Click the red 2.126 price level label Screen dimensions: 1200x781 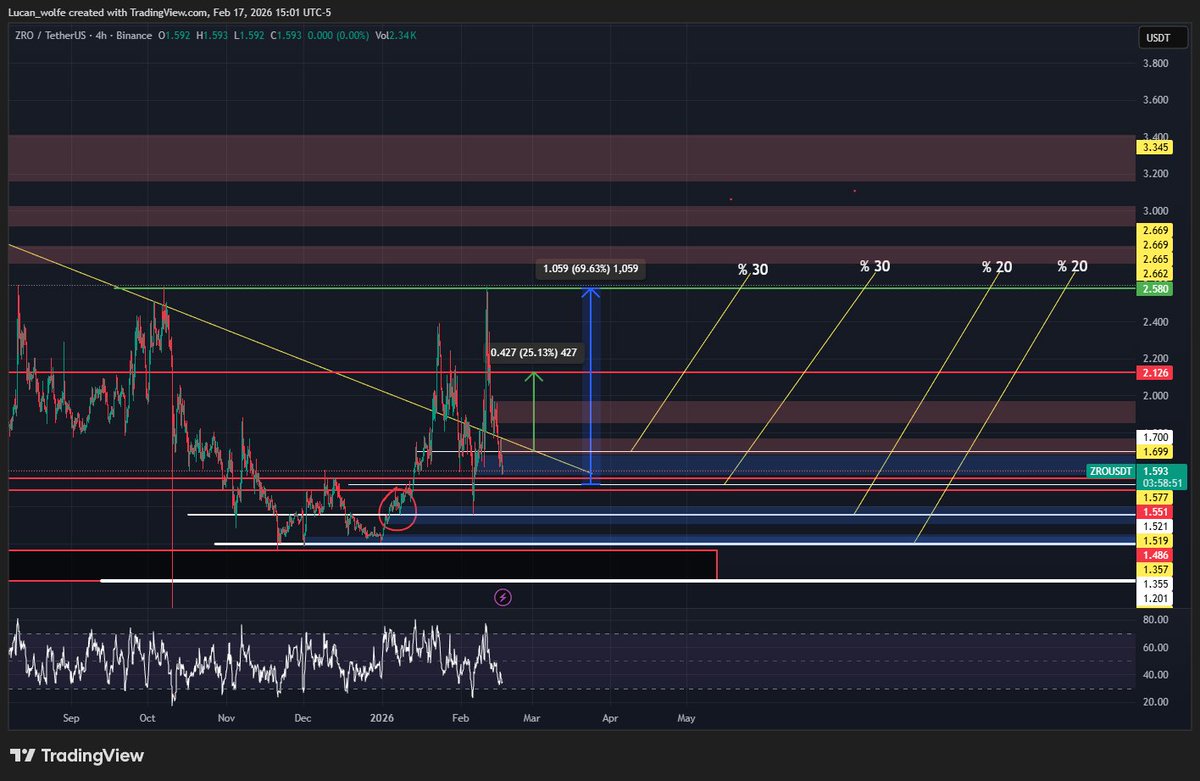(x=1152, y=372)
